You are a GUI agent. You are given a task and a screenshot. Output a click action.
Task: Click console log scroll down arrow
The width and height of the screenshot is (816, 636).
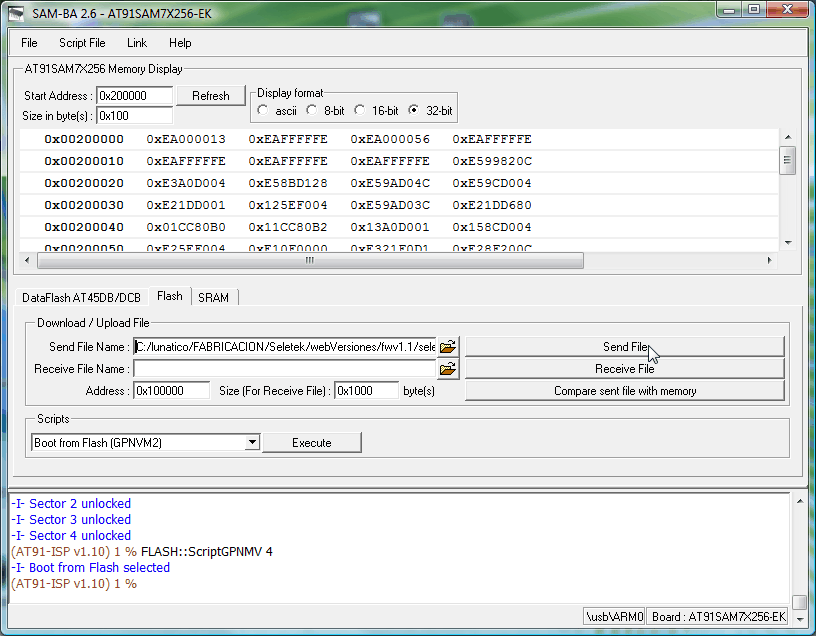point(800,619)
